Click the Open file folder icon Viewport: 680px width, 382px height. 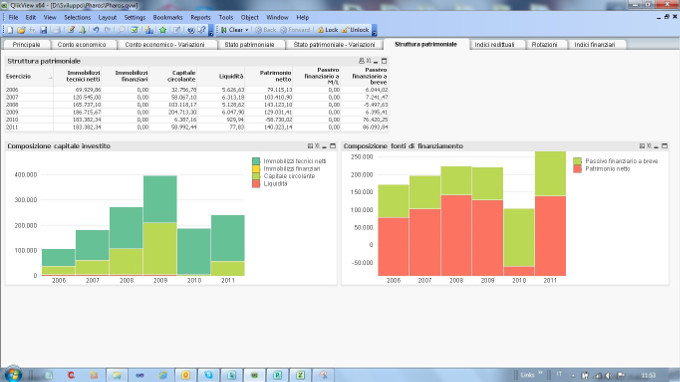(x=21, y=30)
